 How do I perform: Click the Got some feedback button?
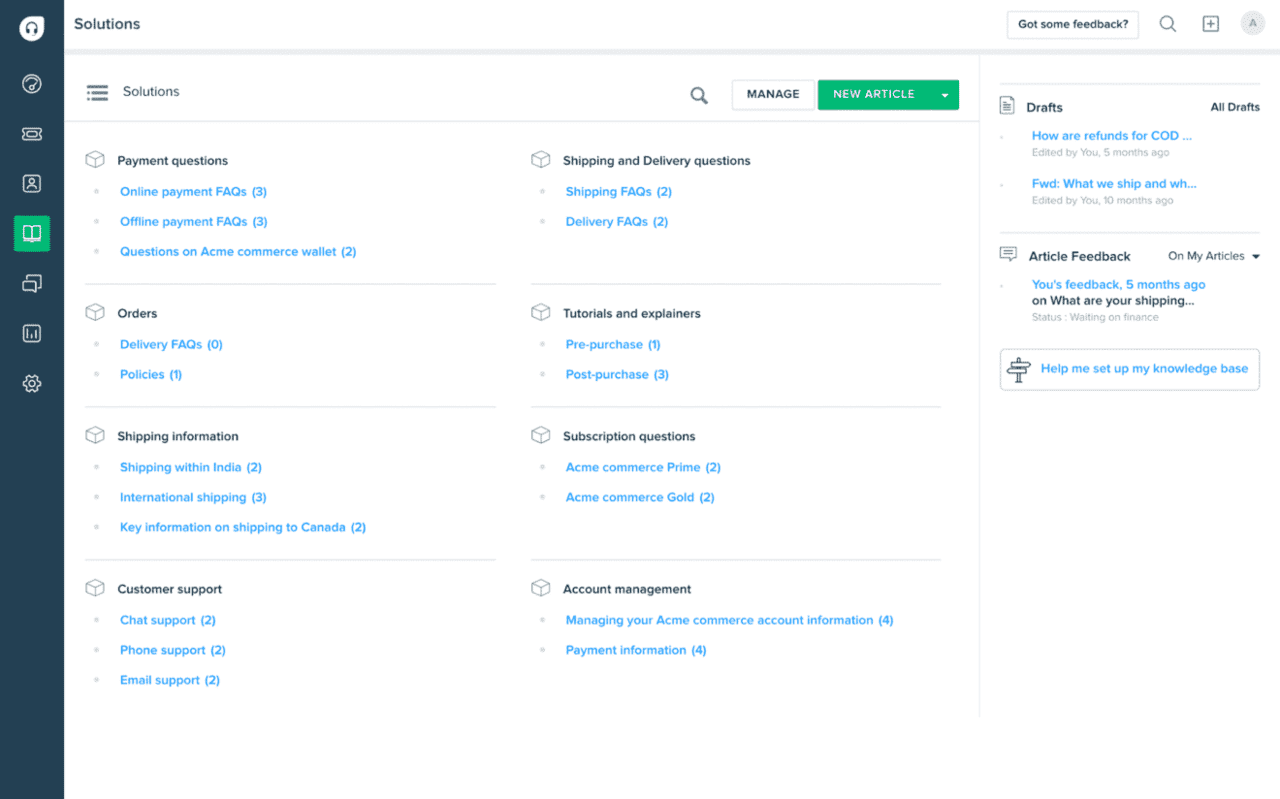pyautogui.click(x=1072, y=25)
